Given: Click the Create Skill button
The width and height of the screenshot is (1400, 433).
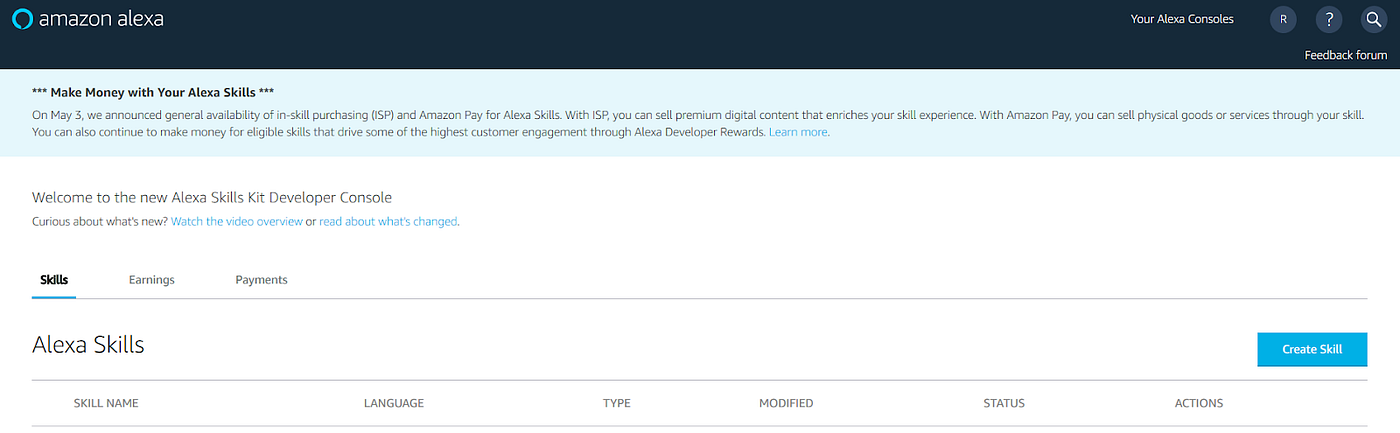Looking at the screenshot, I should coord(1312,349).
